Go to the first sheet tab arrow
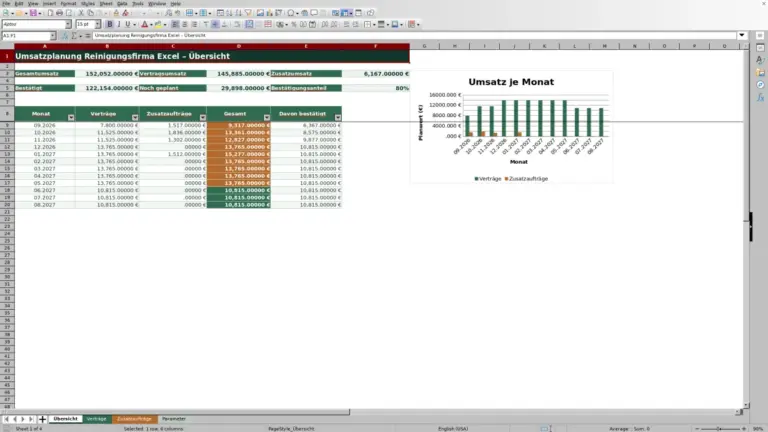This screenshot has height=432, width=768. [x=6, y=419]
